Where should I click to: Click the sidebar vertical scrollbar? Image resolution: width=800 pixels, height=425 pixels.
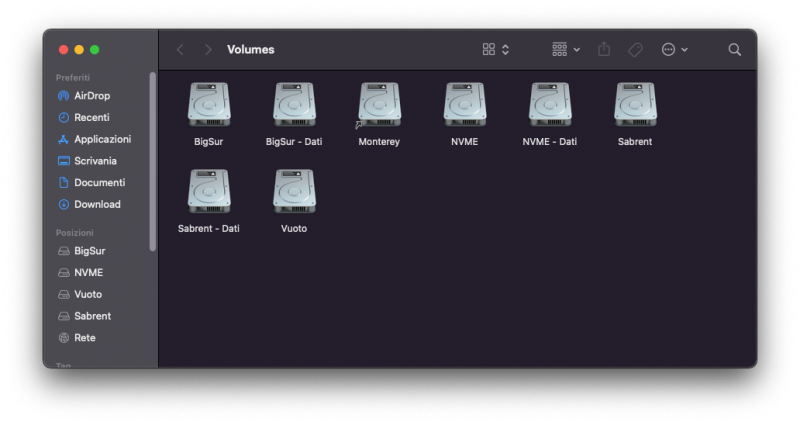pyautogui.click(x=152, y=161)
